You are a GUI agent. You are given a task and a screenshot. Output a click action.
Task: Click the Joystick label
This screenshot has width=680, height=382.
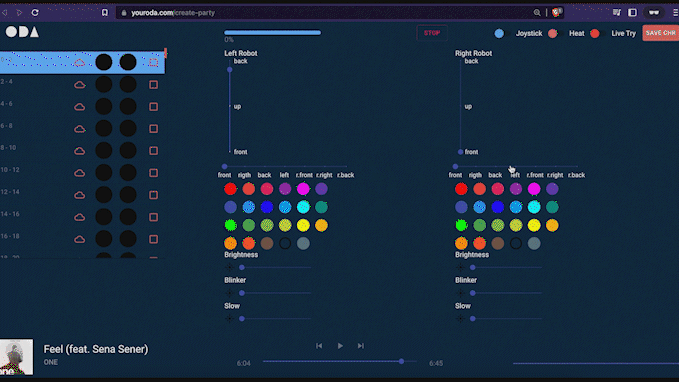click(529, 33)
